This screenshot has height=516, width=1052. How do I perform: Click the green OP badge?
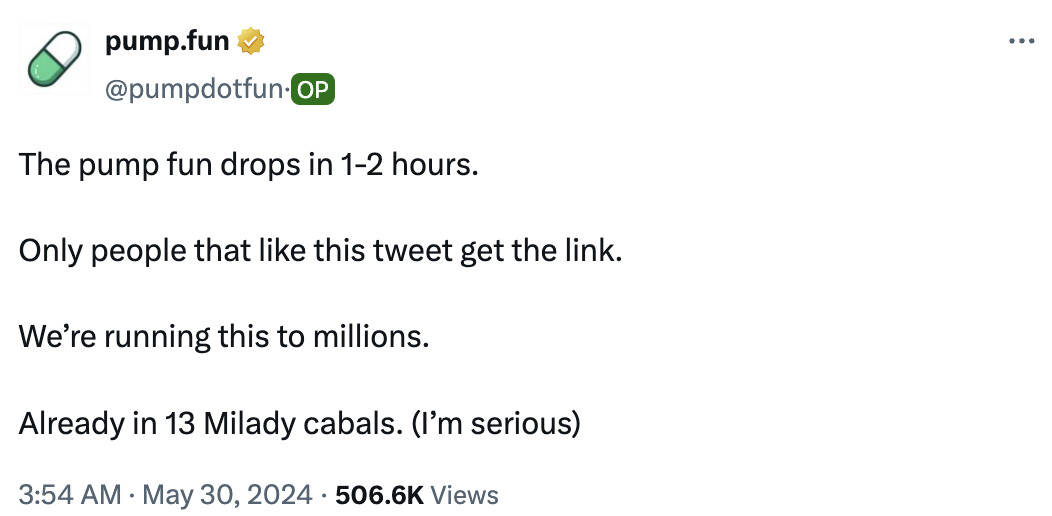tap(313, 90)
